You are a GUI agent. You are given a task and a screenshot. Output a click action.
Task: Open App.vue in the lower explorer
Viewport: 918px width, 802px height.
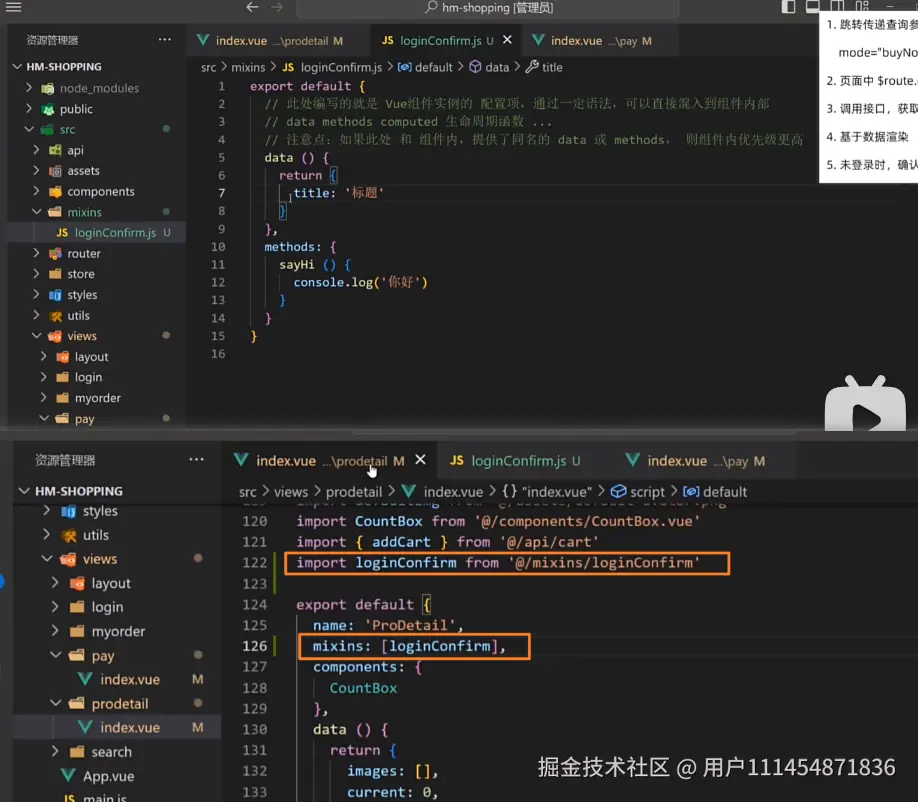108,776
